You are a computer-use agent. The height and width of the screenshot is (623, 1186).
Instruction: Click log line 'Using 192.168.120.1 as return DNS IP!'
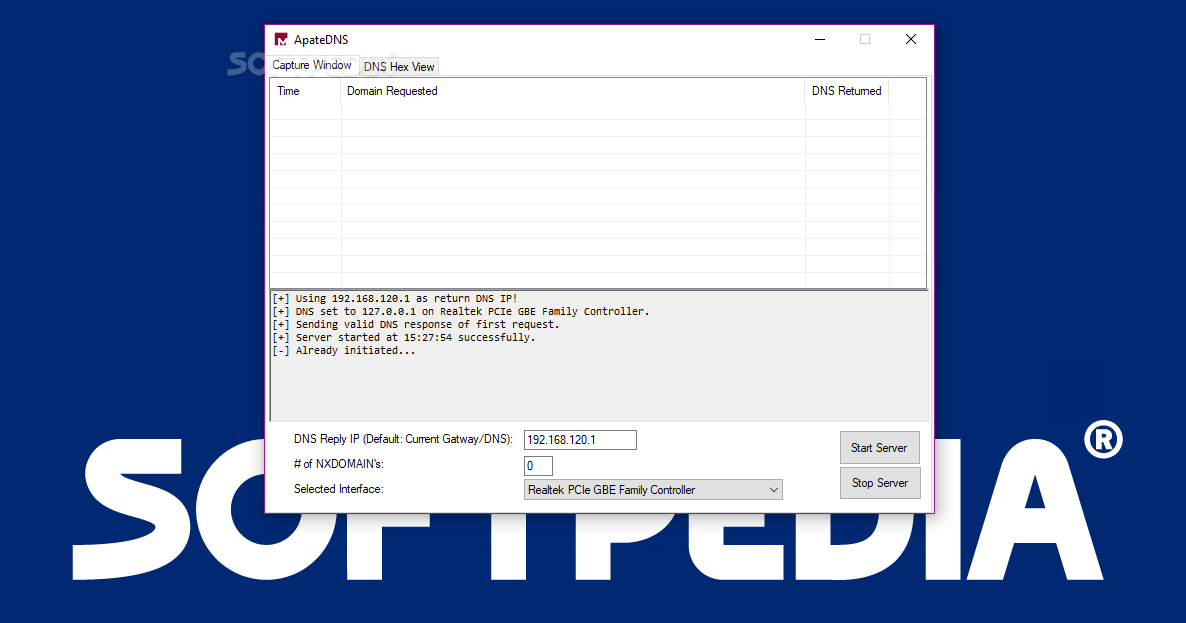[395, 299]
